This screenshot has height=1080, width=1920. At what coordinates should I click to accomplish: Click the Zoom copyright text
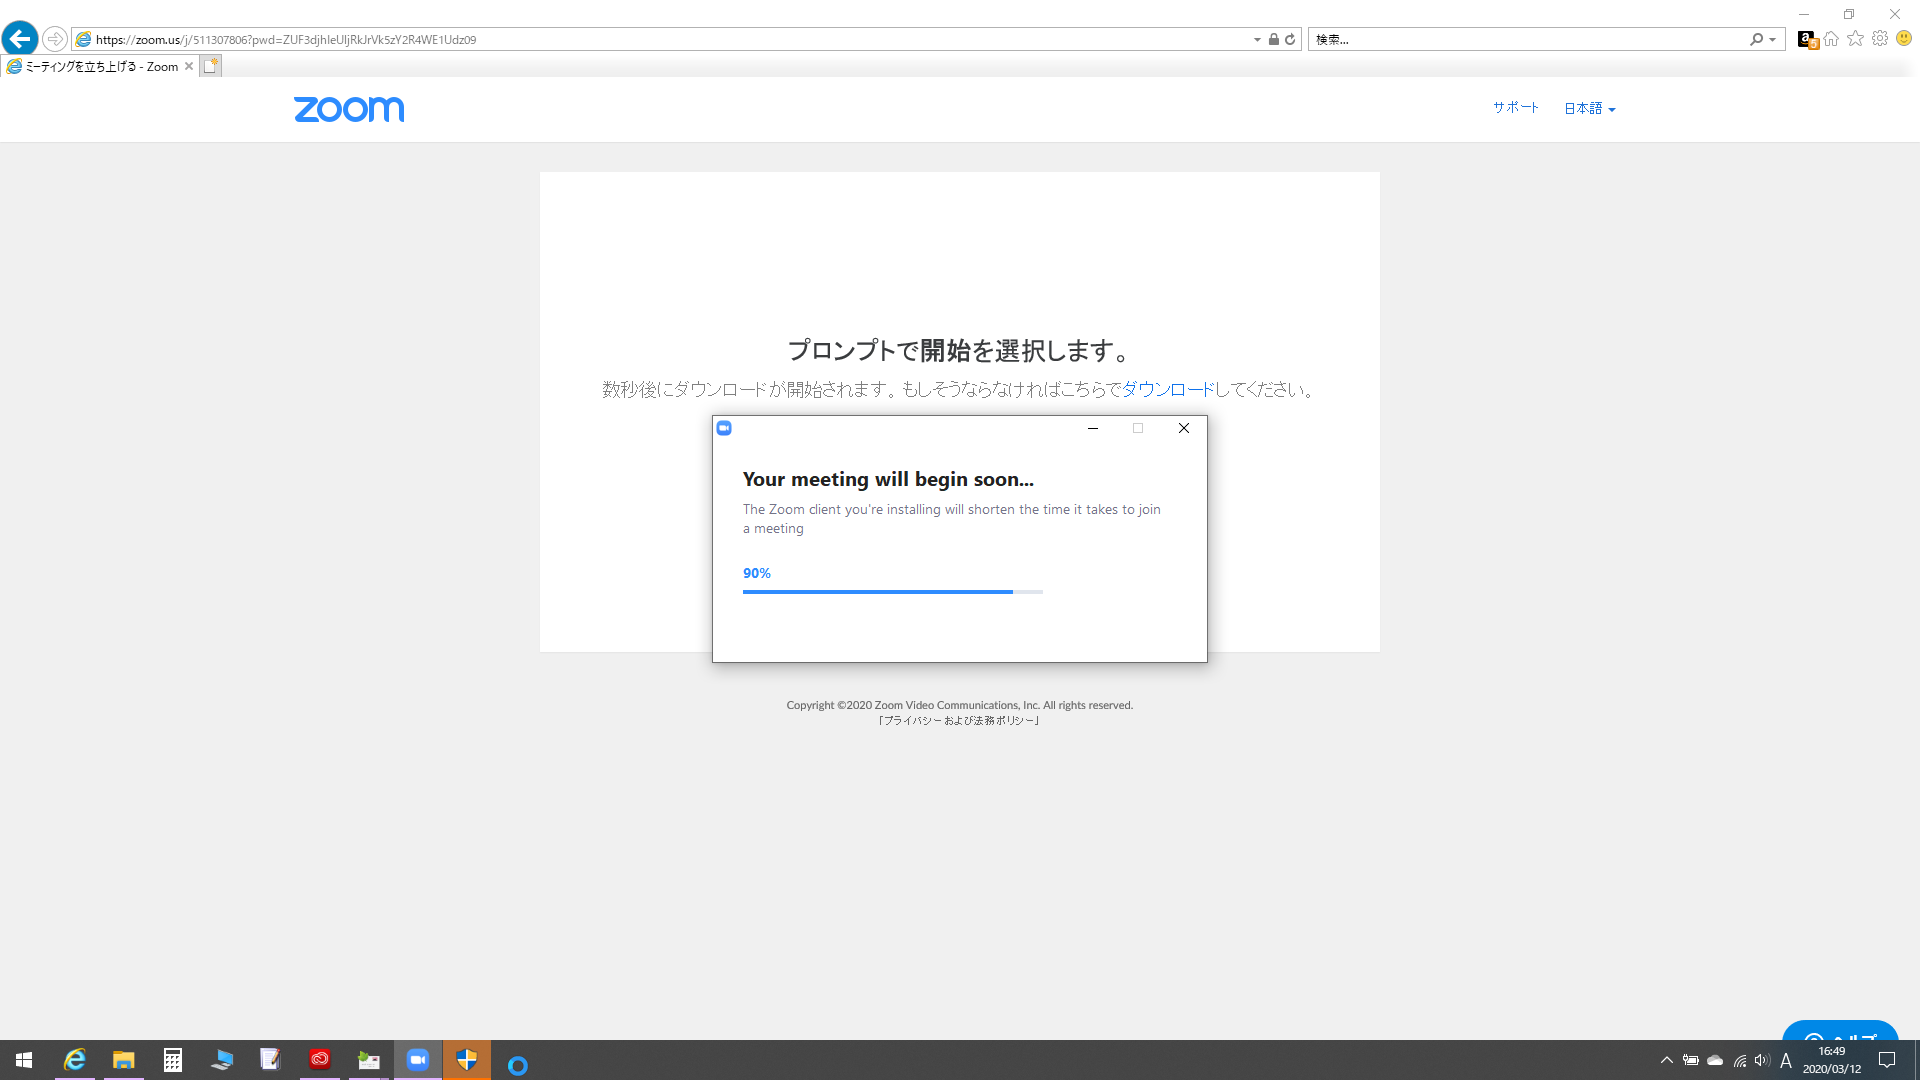tap(959, 705)
